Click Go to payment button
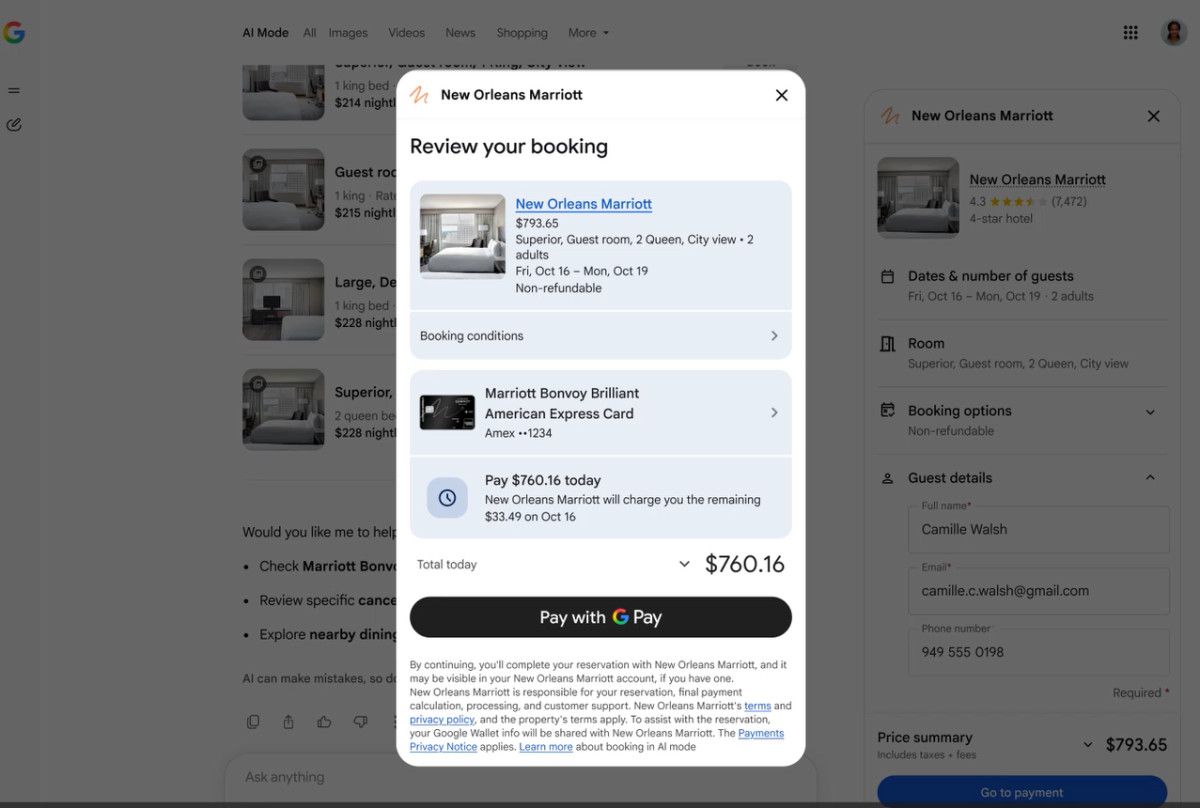The width and height of the screenshot is (1200, 808). coord(1022,791)
